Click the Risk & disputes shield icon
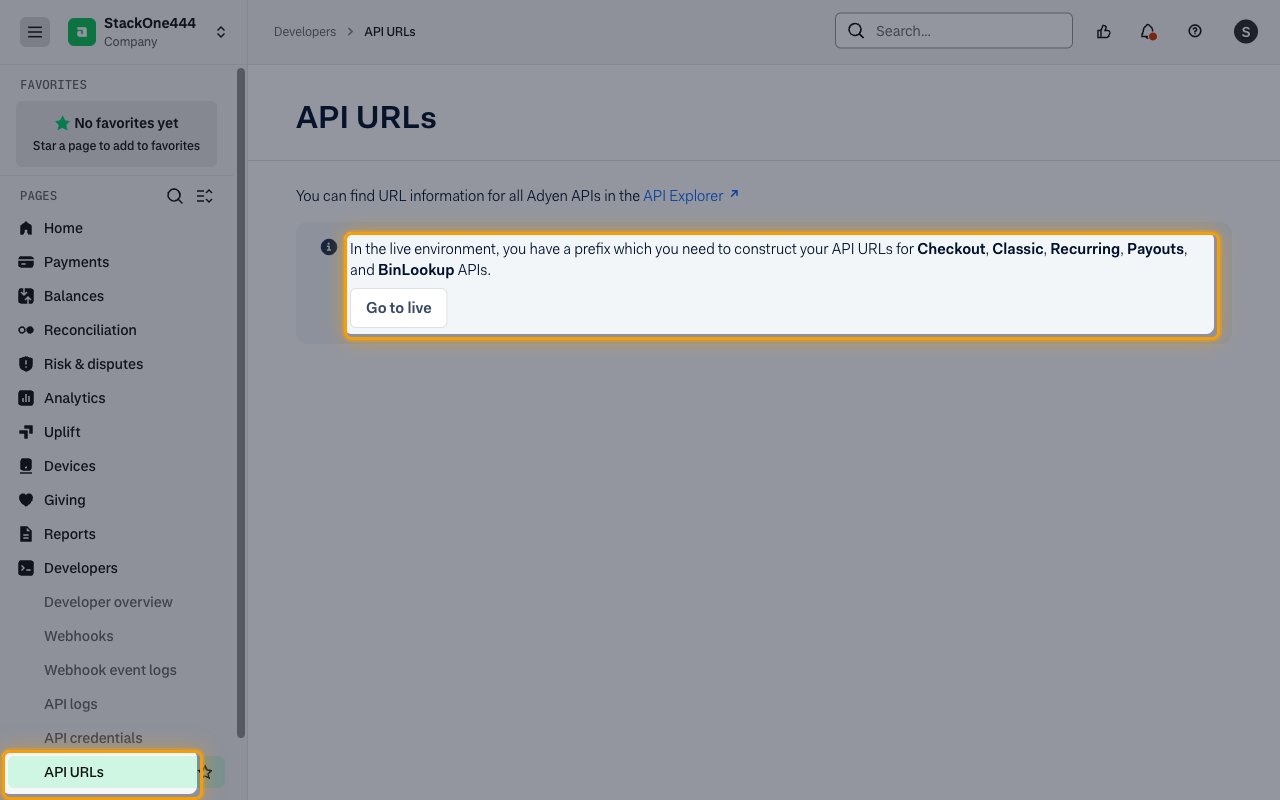 click(26, 364)
